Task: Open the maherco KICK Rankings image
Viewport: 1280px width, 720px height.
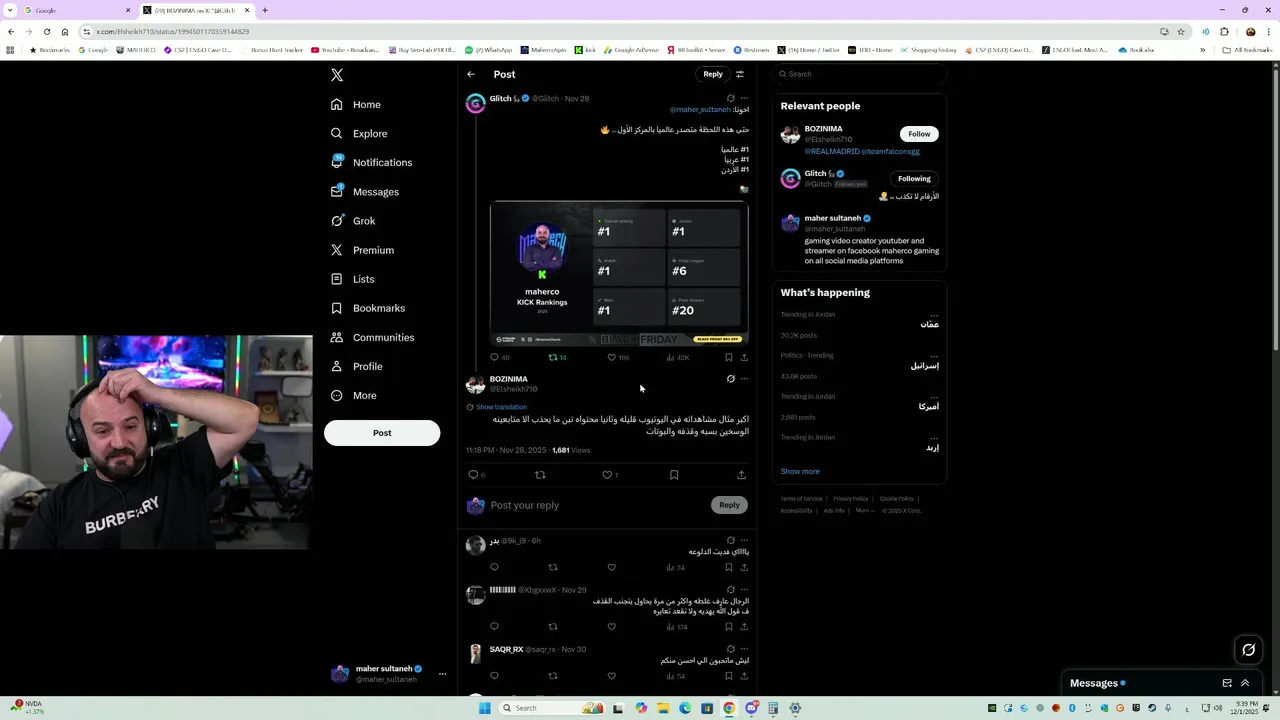Action: 619,273
